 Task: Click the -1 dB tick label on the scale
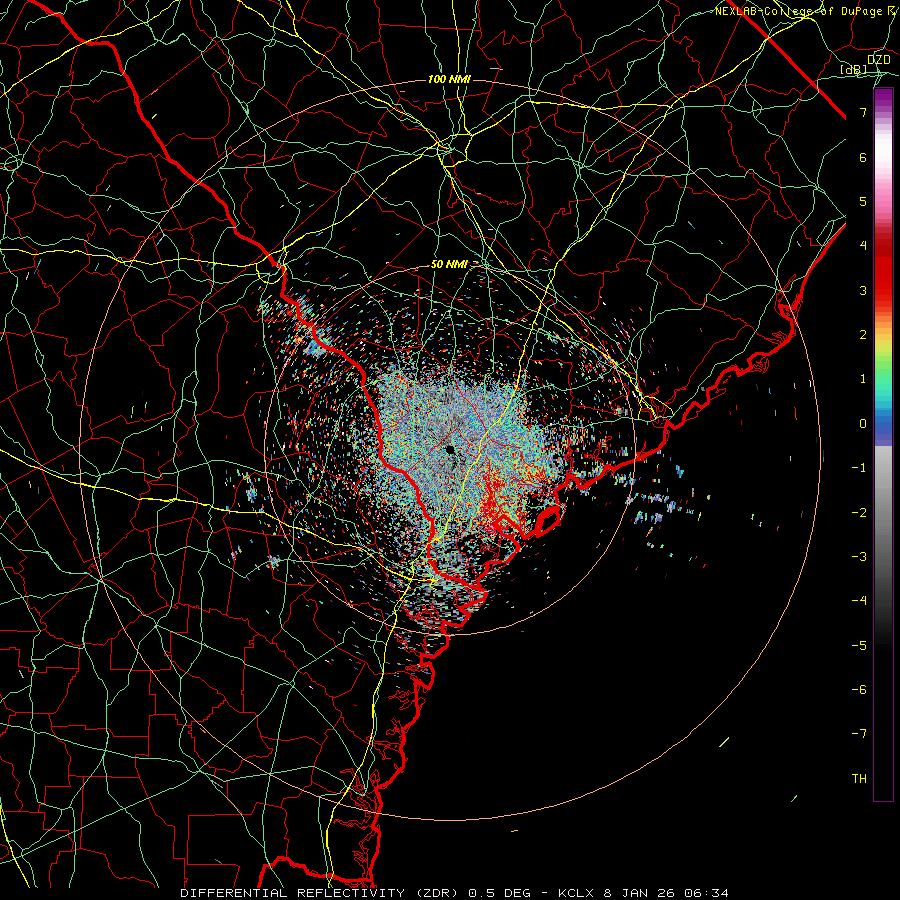pos(859,468)
